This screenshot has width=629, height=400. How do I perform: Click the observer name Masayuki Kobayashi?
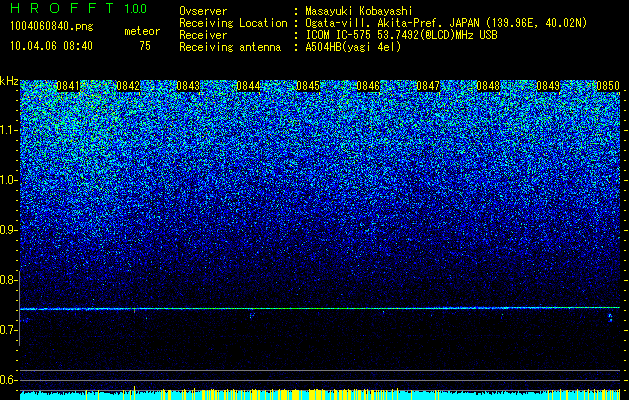click(x=359, y=11)
